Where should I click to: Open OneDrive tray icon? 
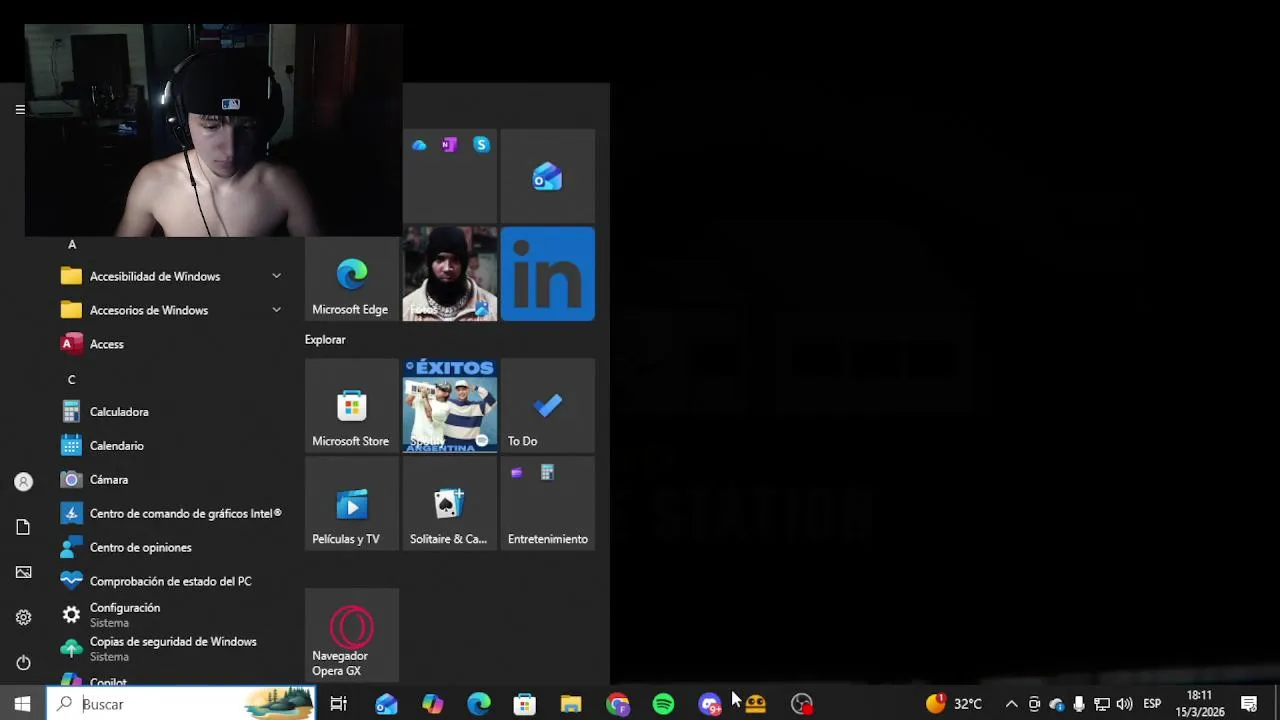pyautogui.click(x=1057, y=704)
